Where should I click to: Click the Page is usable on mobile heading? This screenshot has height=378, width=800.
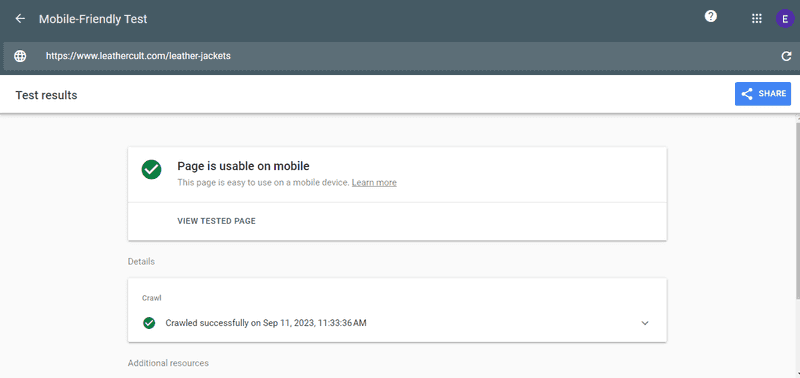coord(243,166)
